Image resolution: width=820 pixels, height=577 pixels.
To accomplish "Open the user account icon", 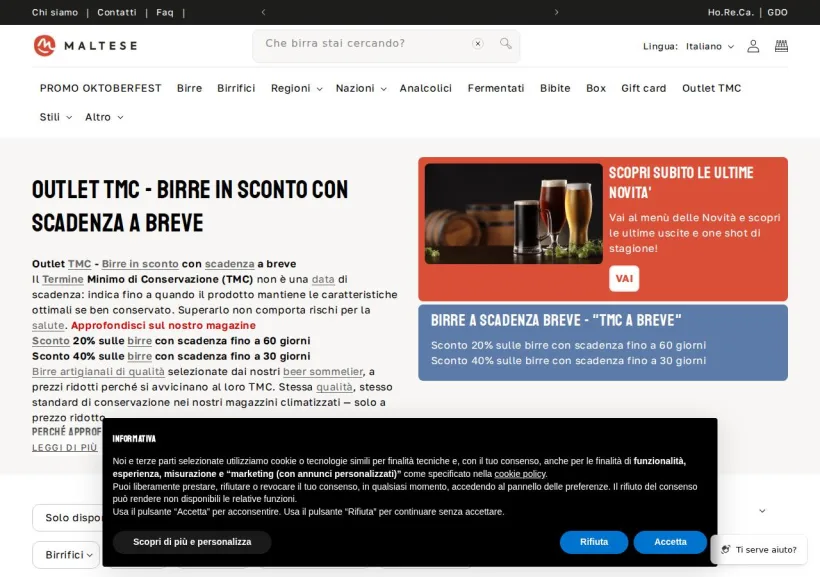I will (753, 46).
